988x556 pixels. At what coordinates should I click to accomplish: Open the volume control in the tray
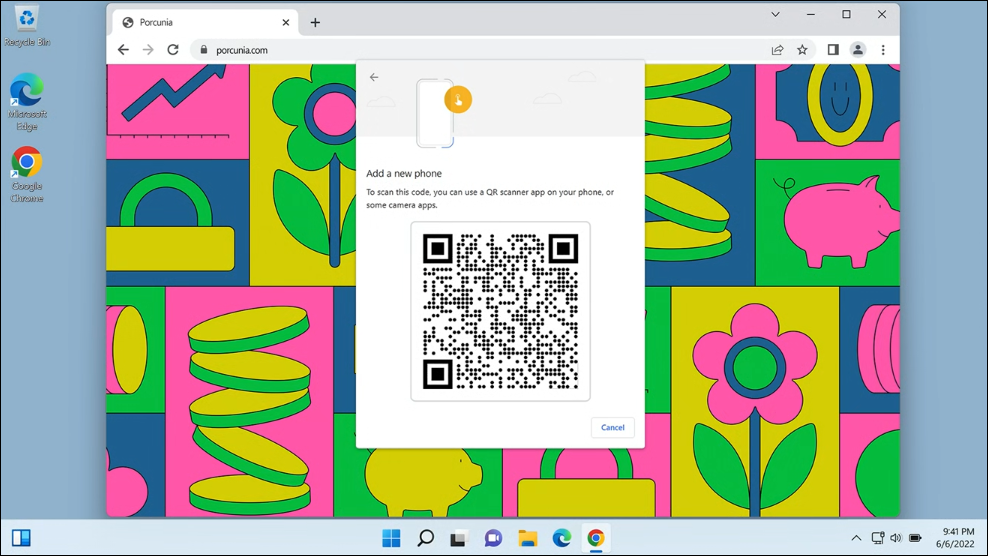(896, 538)
